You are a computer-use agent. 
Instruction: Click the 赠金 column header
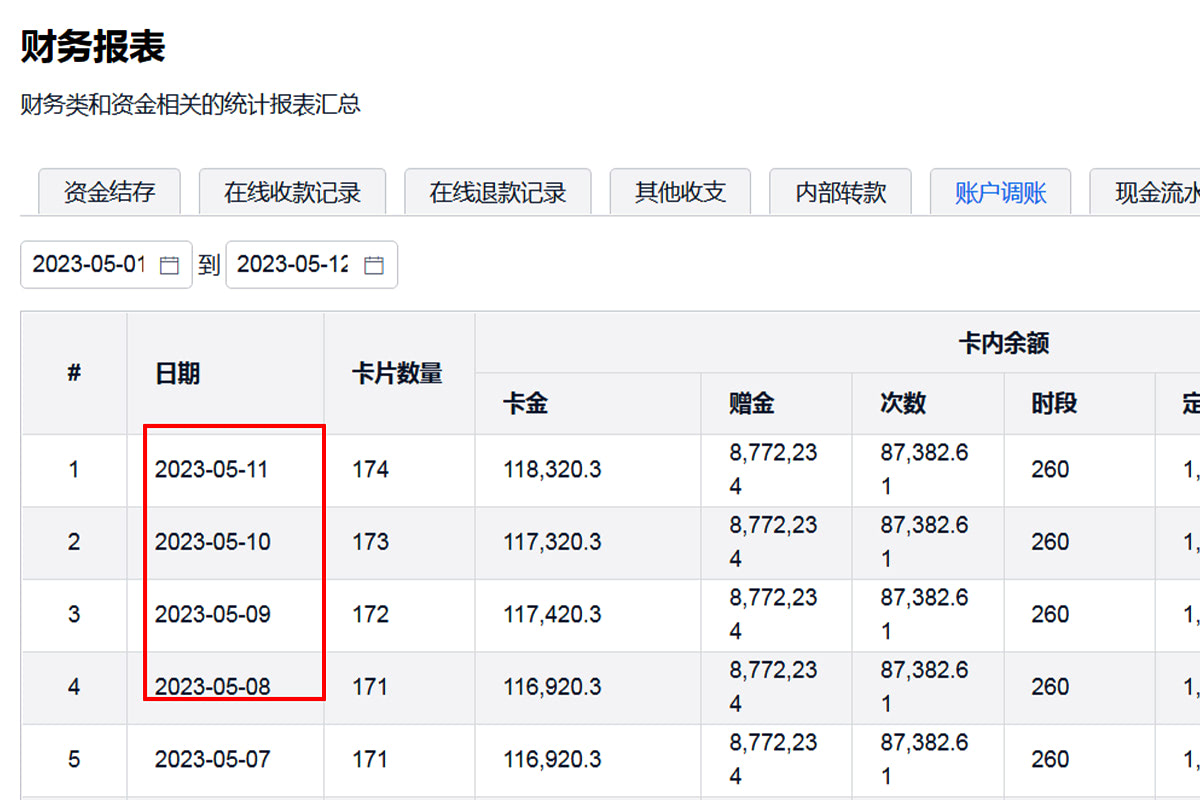[x=752, y=404]
